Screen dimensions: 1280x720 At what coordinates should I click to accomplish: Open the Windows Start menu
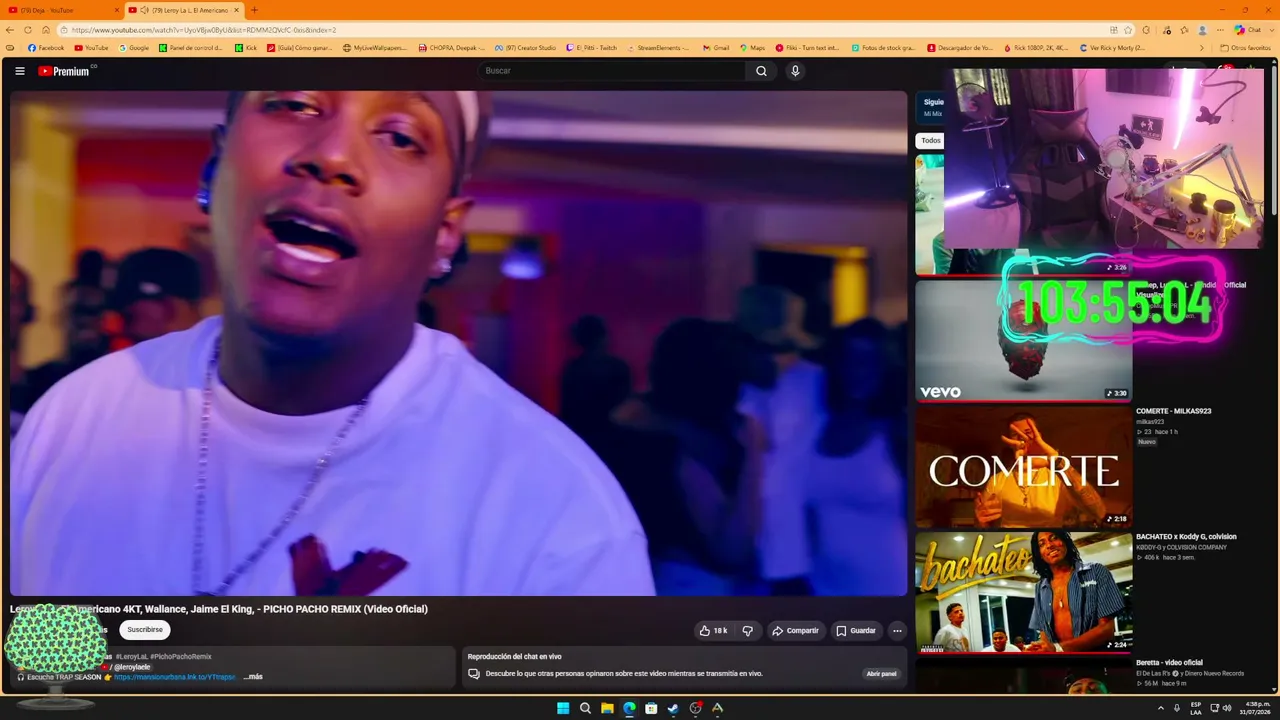(x=563, y=708)
